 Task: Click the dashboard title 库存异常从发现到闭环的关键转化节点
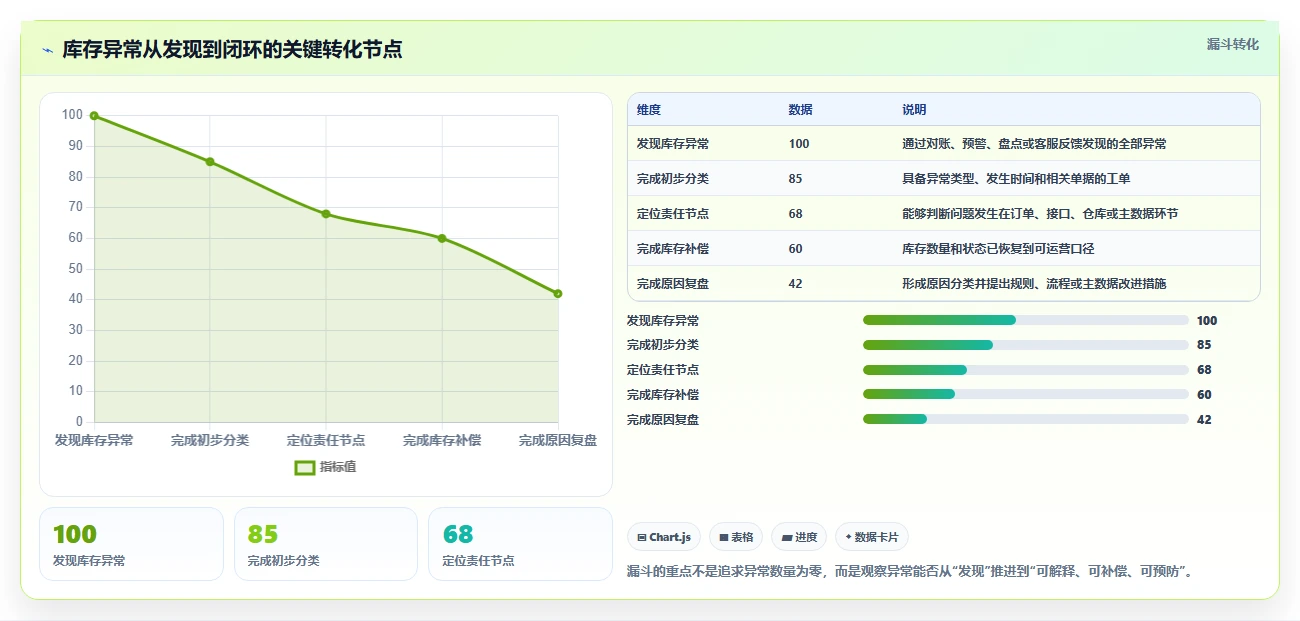coord(233,49)
